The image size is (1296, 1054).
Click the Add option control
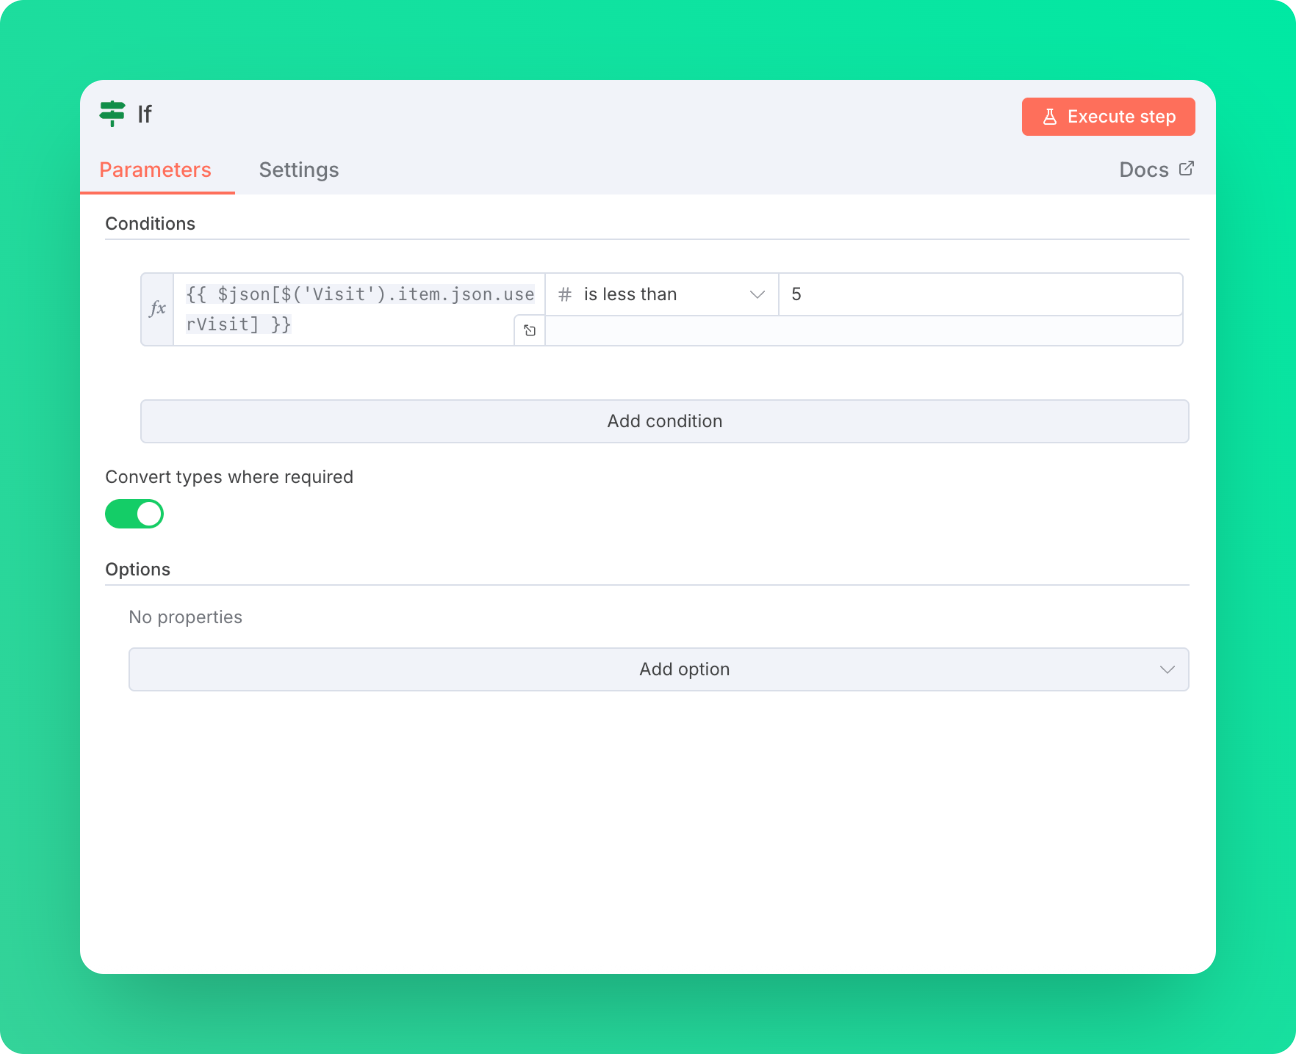pos(685,669)
